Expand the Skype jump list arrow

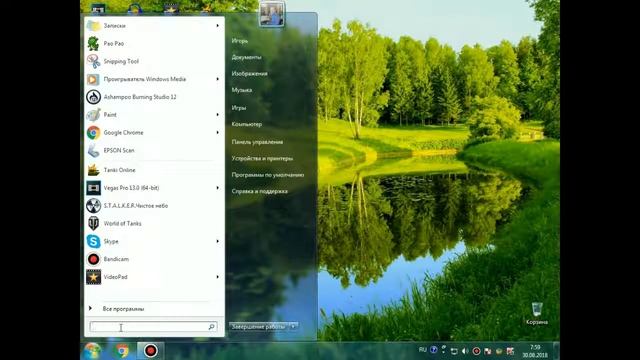pyautogui.click(x=218, y=241)
